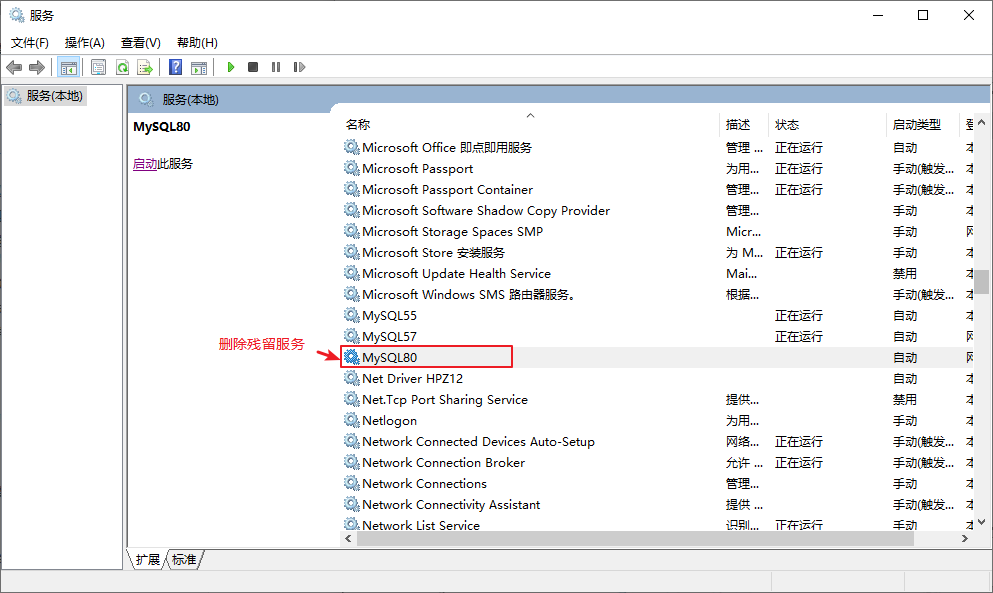Image resolution: width=993 pixels, height=593 pixels.
Task: Switch to the 扩展 tab
Action: (148, 559)
